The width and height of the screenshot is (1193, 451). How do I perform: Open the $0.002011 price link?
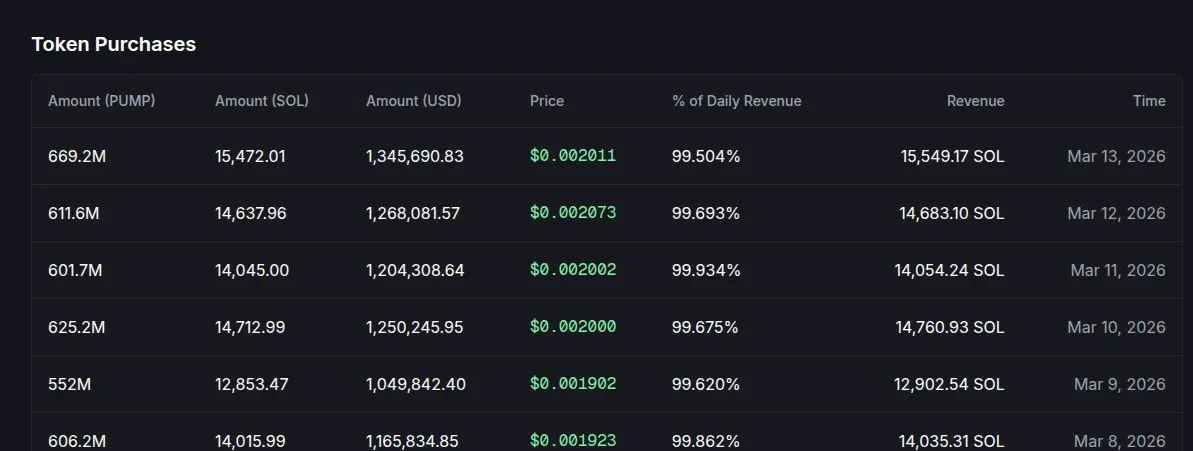(573, 156)
